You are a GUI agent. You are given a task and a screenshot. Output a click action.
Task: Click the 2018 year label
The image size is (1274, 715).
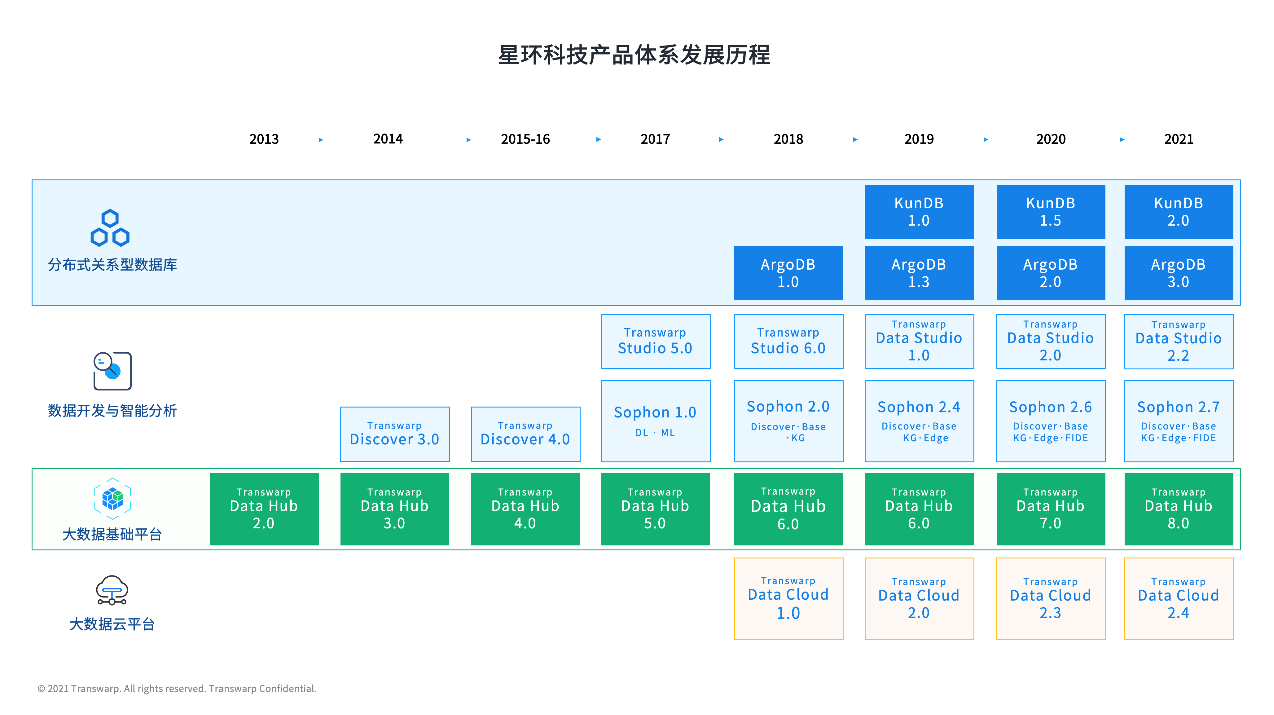(788, 139)
